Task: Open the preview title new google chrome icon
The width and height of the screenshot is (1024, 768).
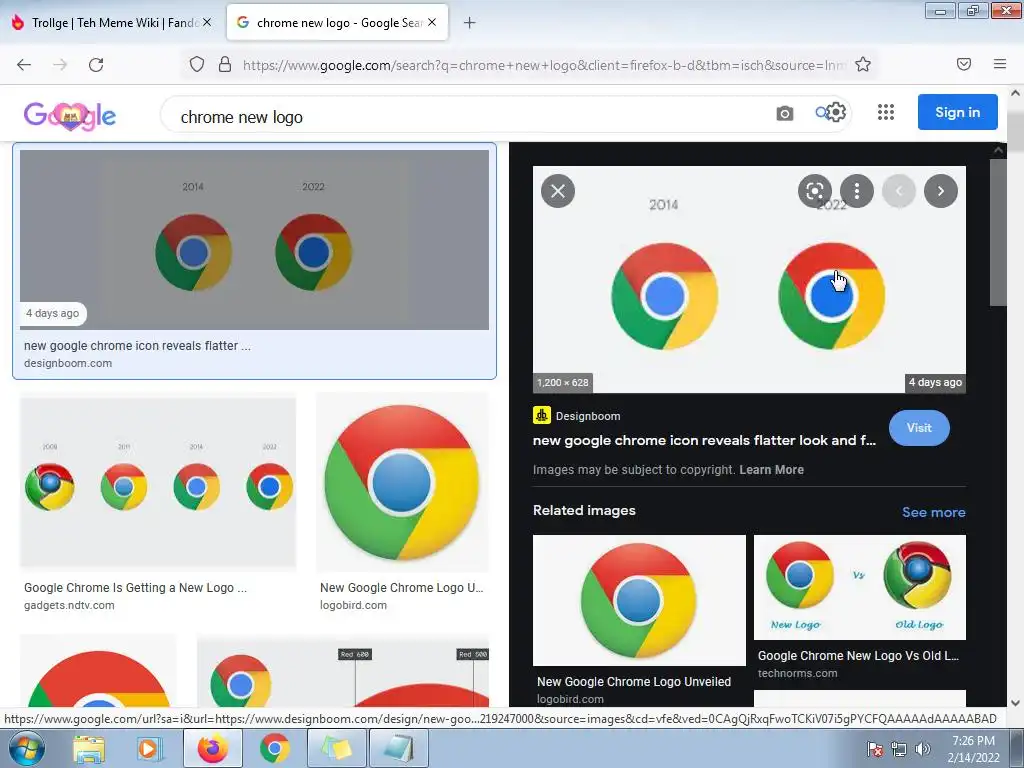Action: [704, 440]
